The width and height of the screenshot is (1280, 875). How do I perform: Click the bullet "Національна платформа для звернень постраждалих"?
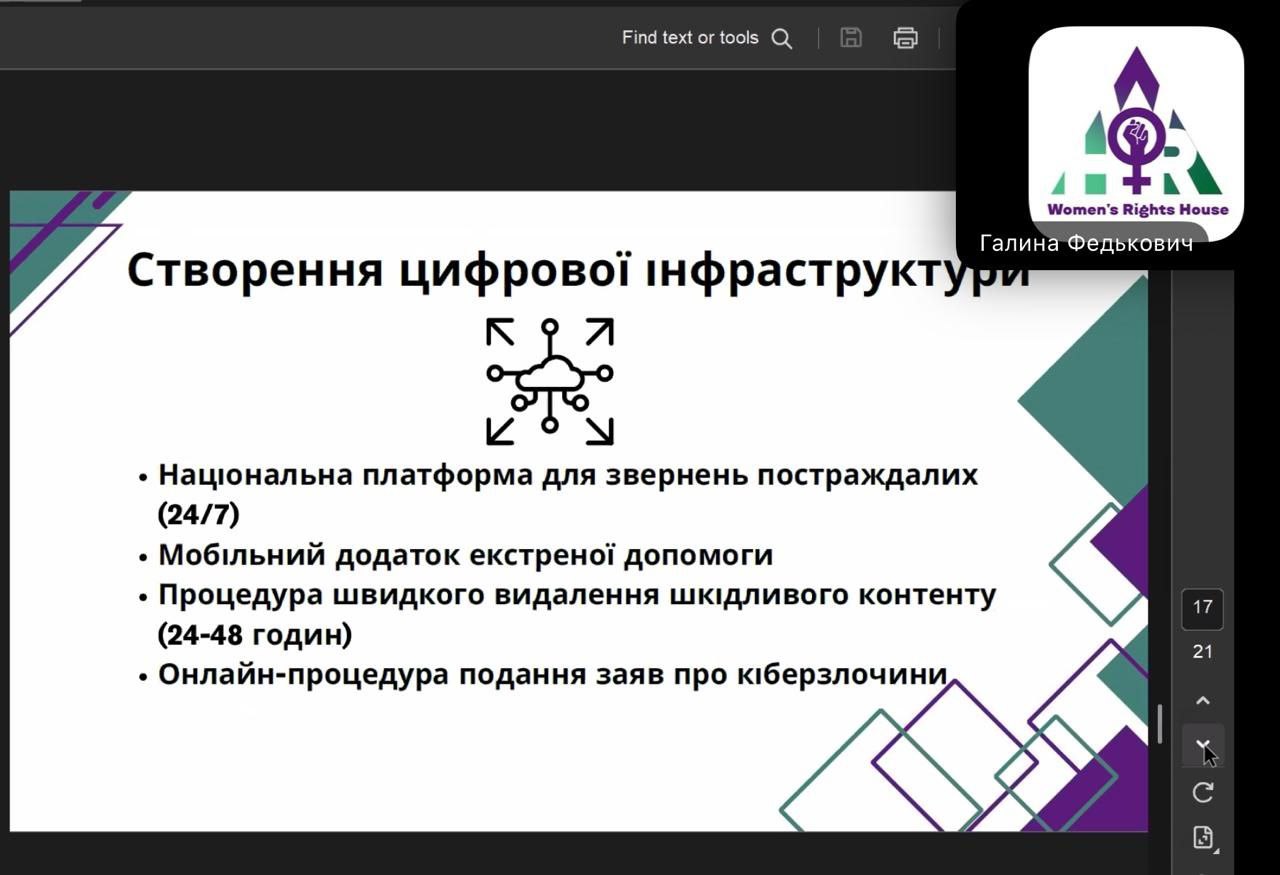(x=567, y=475)
